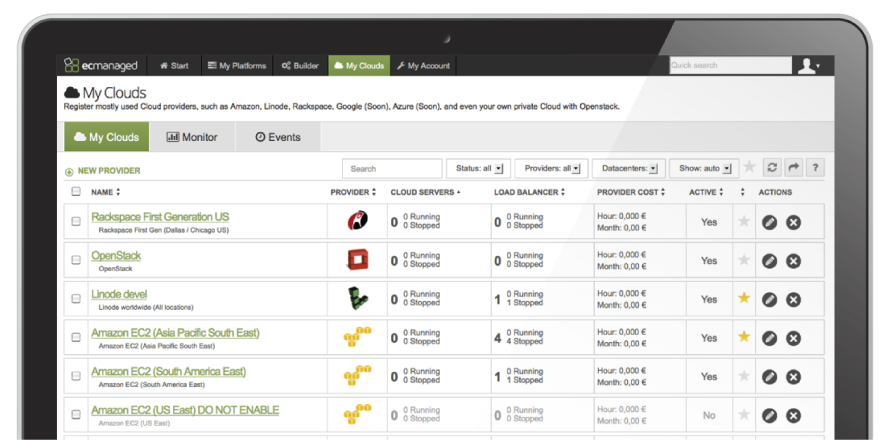889x440 pixels.
Task: Open the OpenStack provider link
Action: coord(116,256)
